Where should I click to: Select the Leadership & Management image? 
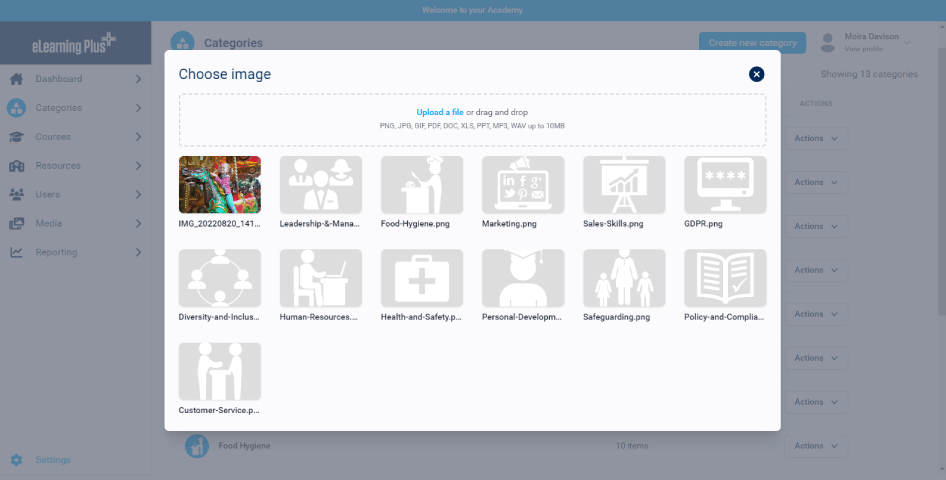321,185
